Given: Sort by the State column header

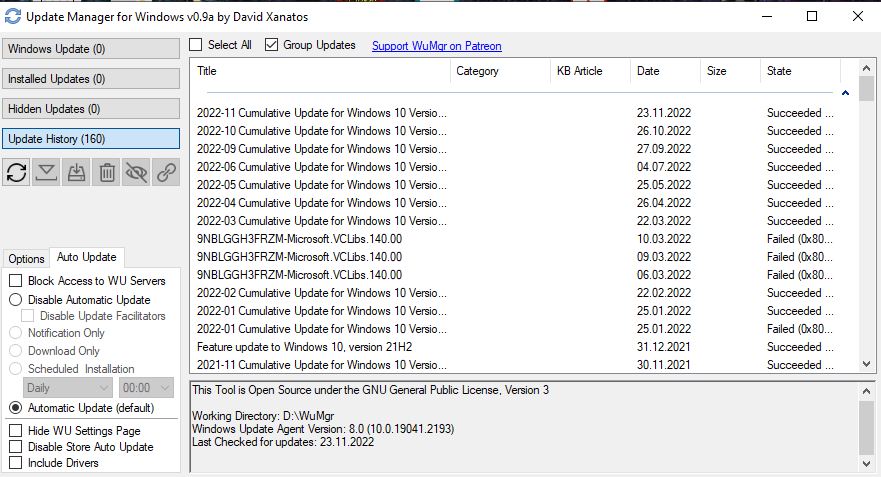Looking at the screenshot, I should [x=801, y=71].
